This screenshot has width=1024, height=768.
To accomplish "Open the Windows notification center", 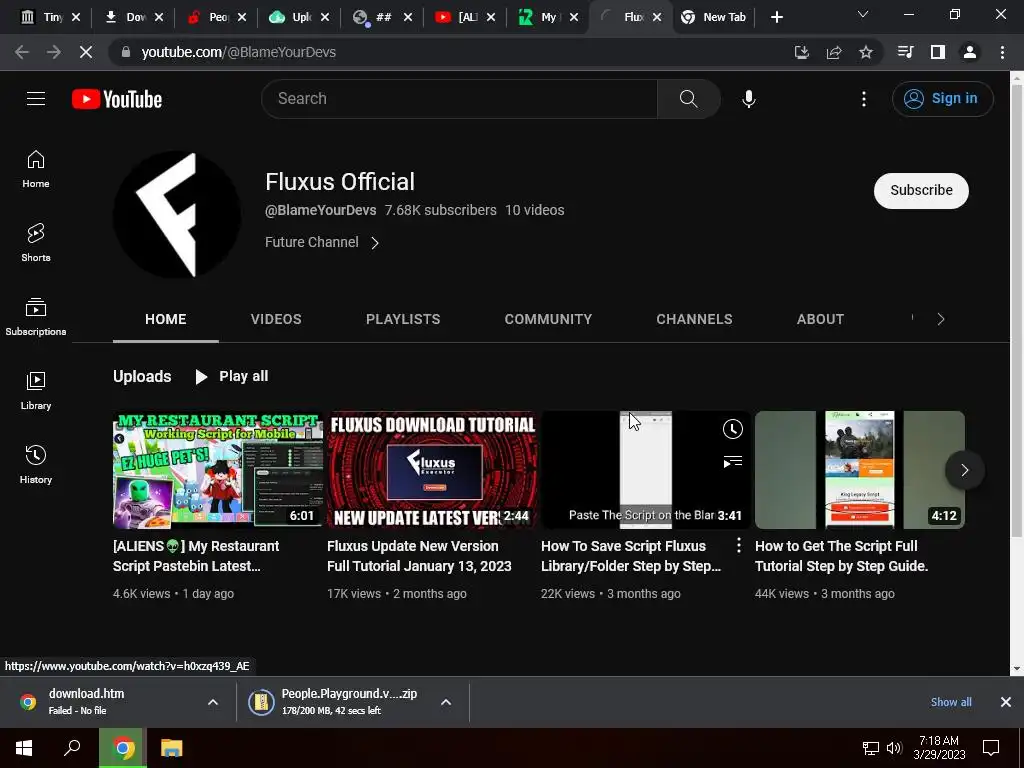I will (991, 748).
